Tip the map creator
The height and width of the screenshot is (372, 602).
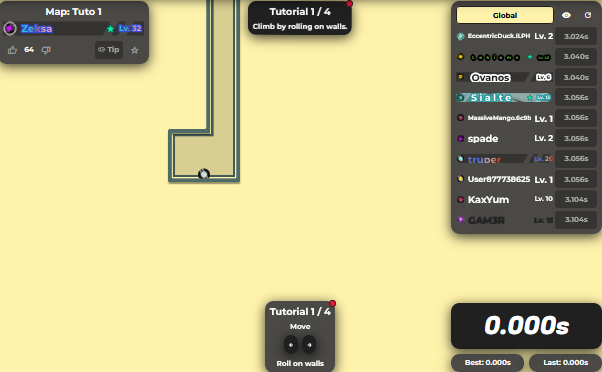click(x=109, y=50)
